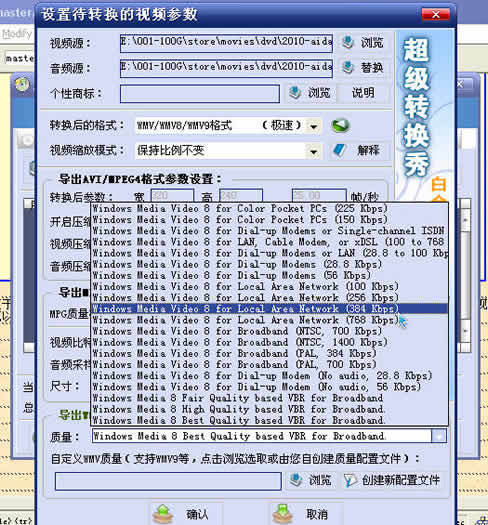Select Local Area Network (100 Kbps) option

click(x=270, y=286)
